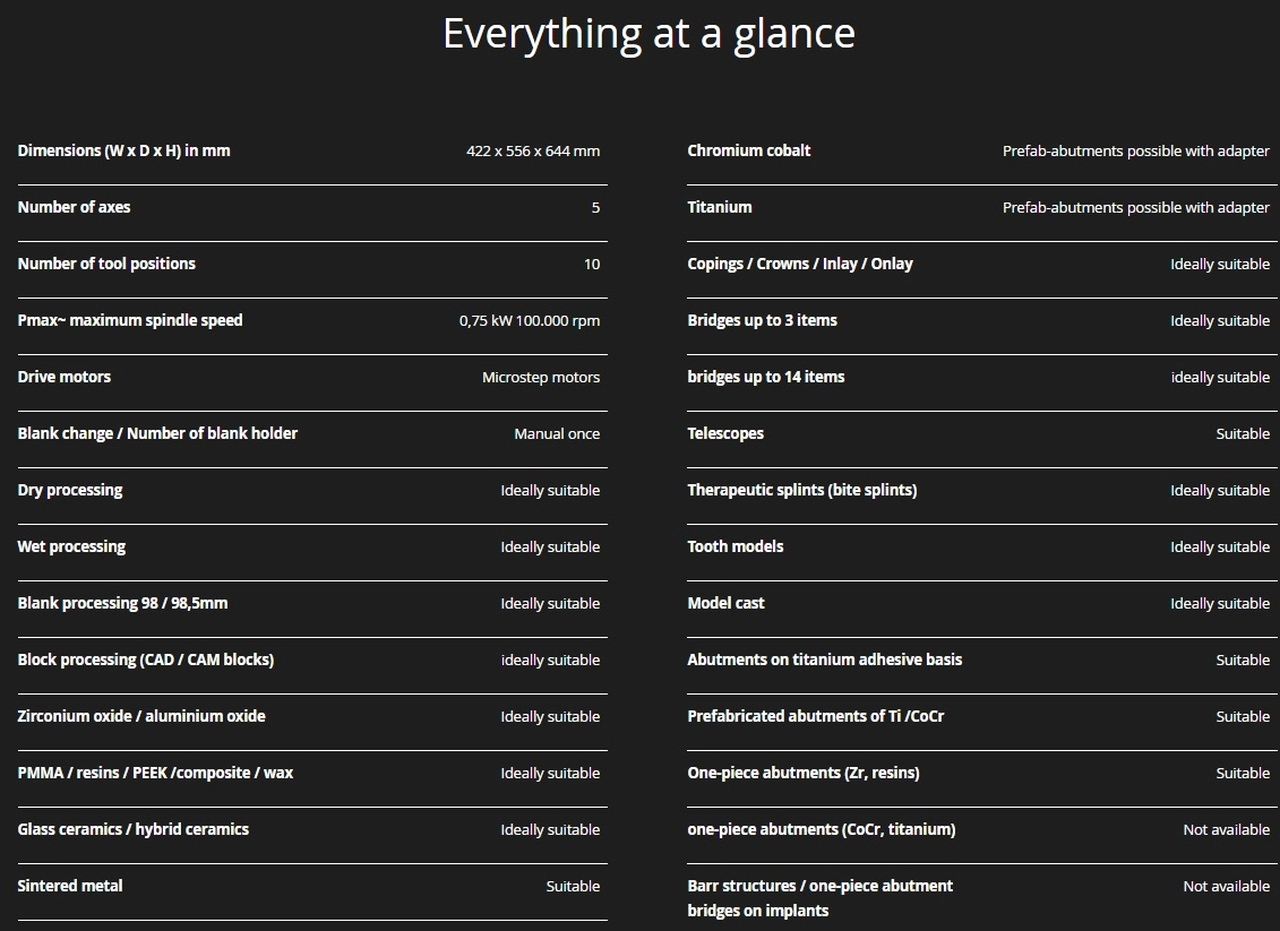
Task: Click the 'Number of tool positions' label
Action: tap(106, 264)
